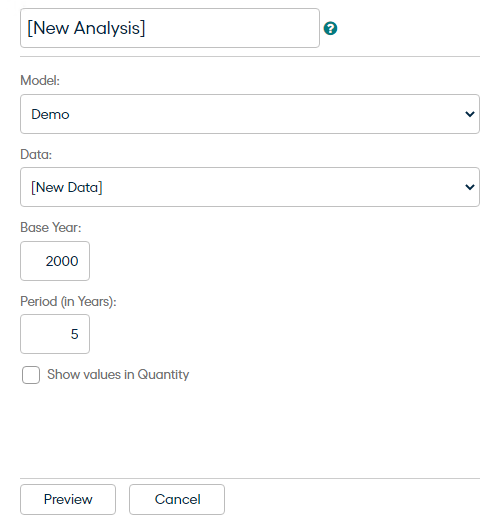Viewport: 500px width, 521px height.
Task: Expand the Model dropdown chevron arrow
Action: point(470,114)
